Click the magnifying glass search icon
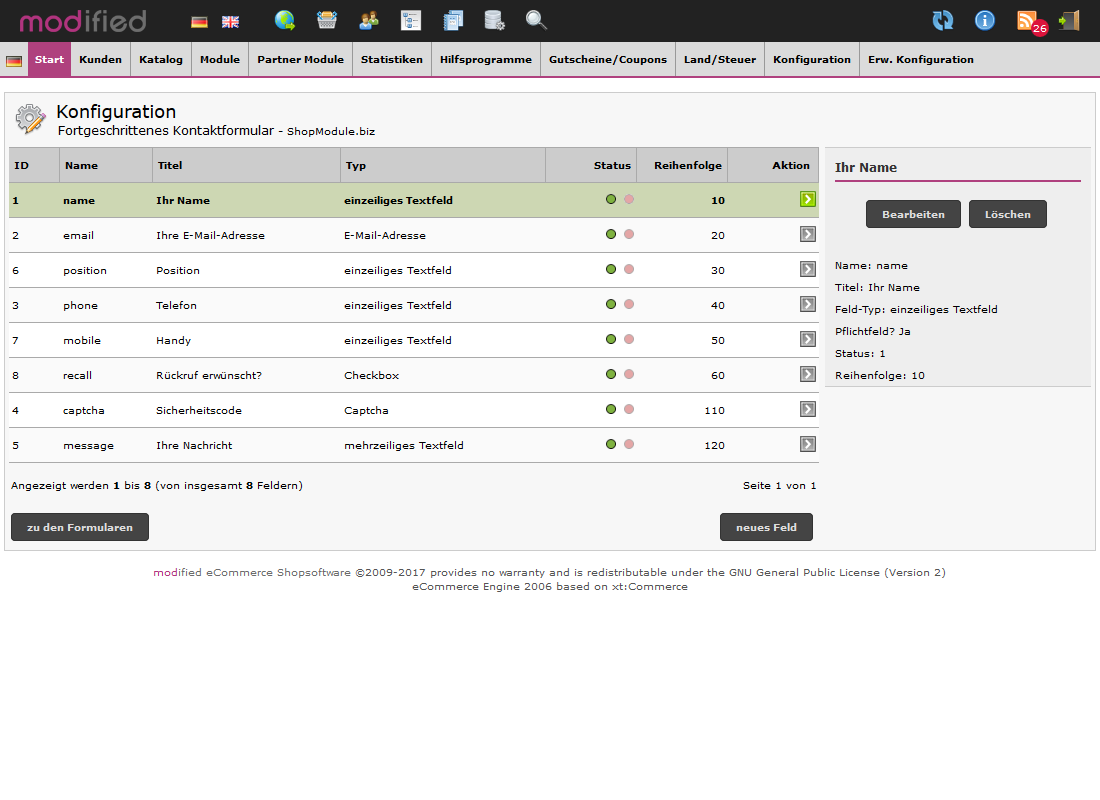The image size is (1100, 800). 536,20
